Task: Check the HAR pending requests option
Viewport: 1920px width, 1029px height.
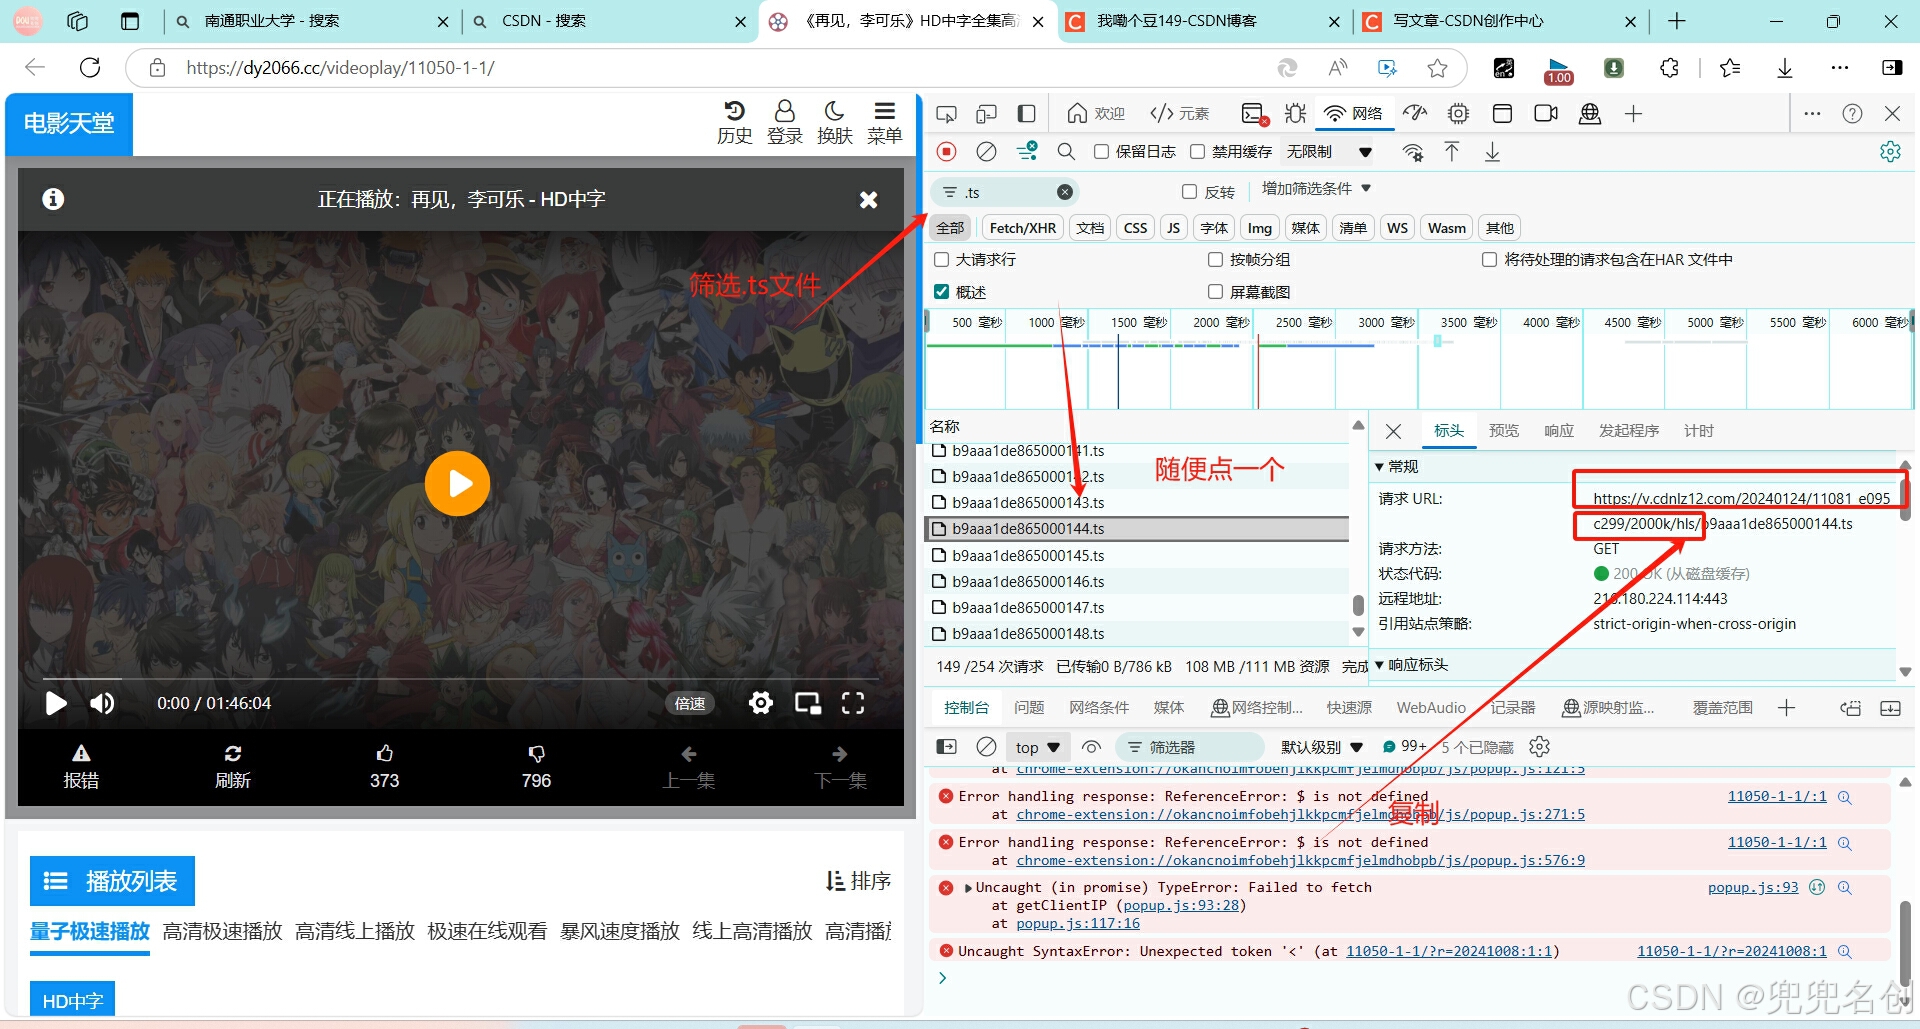Action: tap(1489, 259)
